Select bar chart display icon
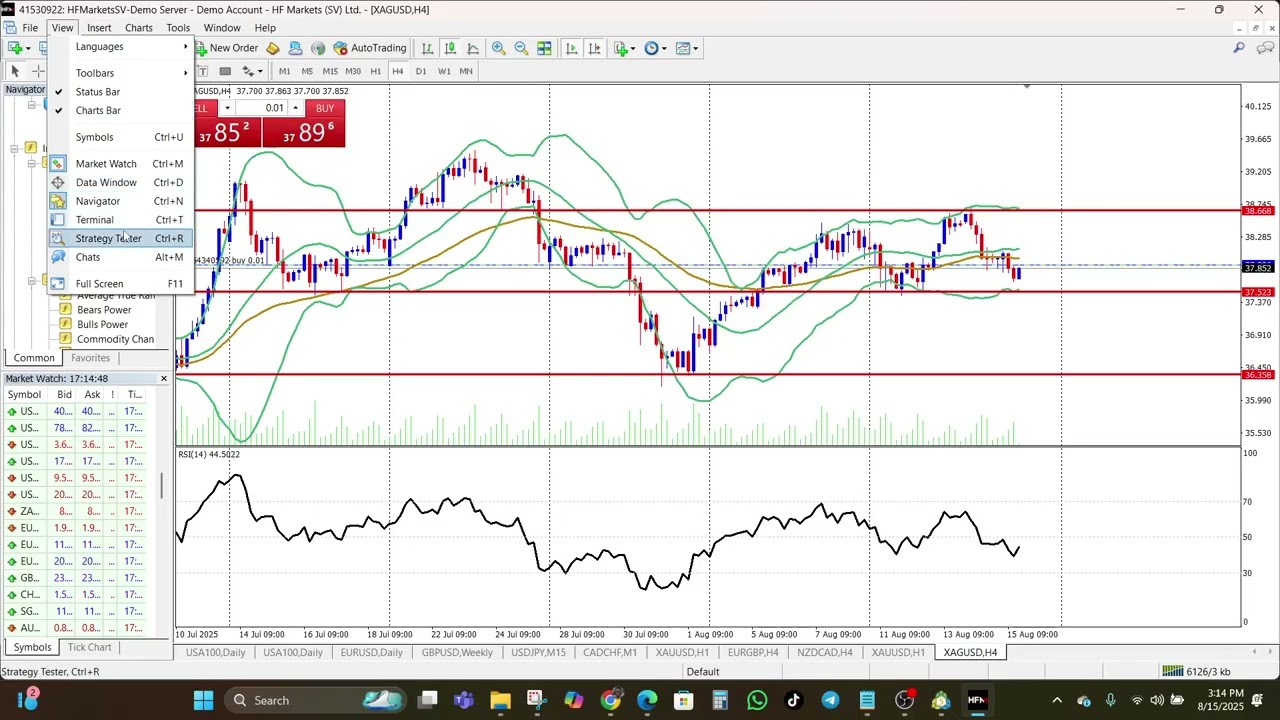The height and width of the screenshot is (720, 1280). 427,48
